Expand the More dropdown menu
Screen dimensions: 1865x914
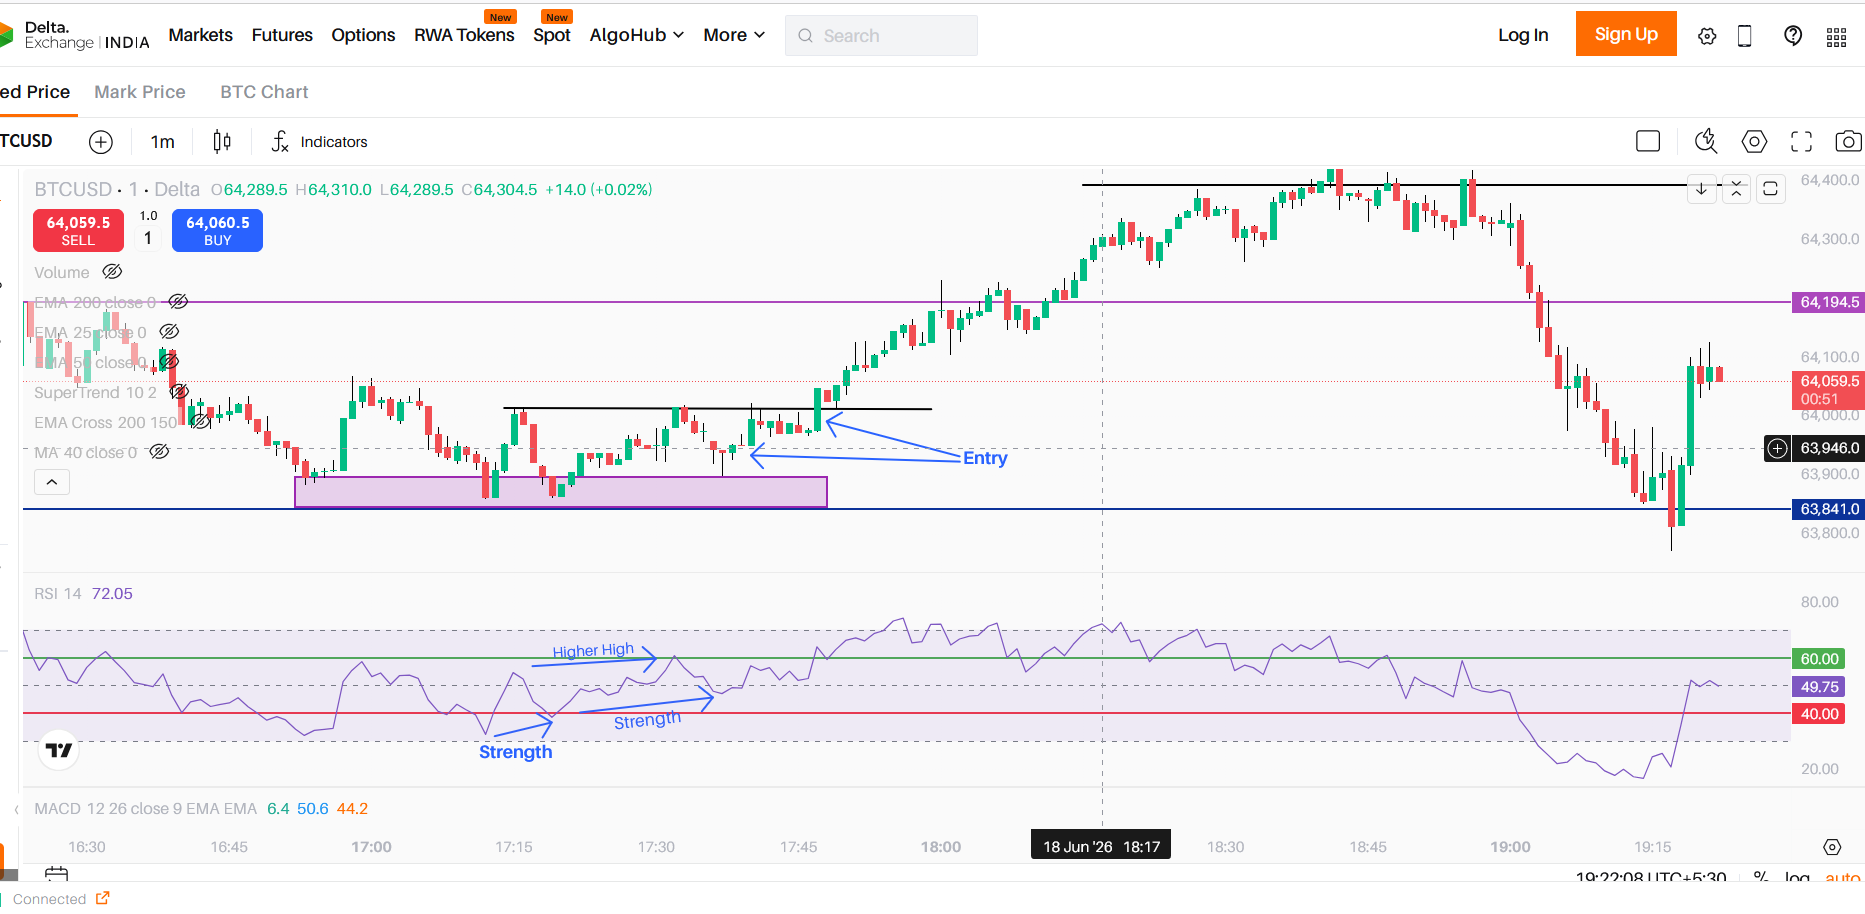coord(734,35)
